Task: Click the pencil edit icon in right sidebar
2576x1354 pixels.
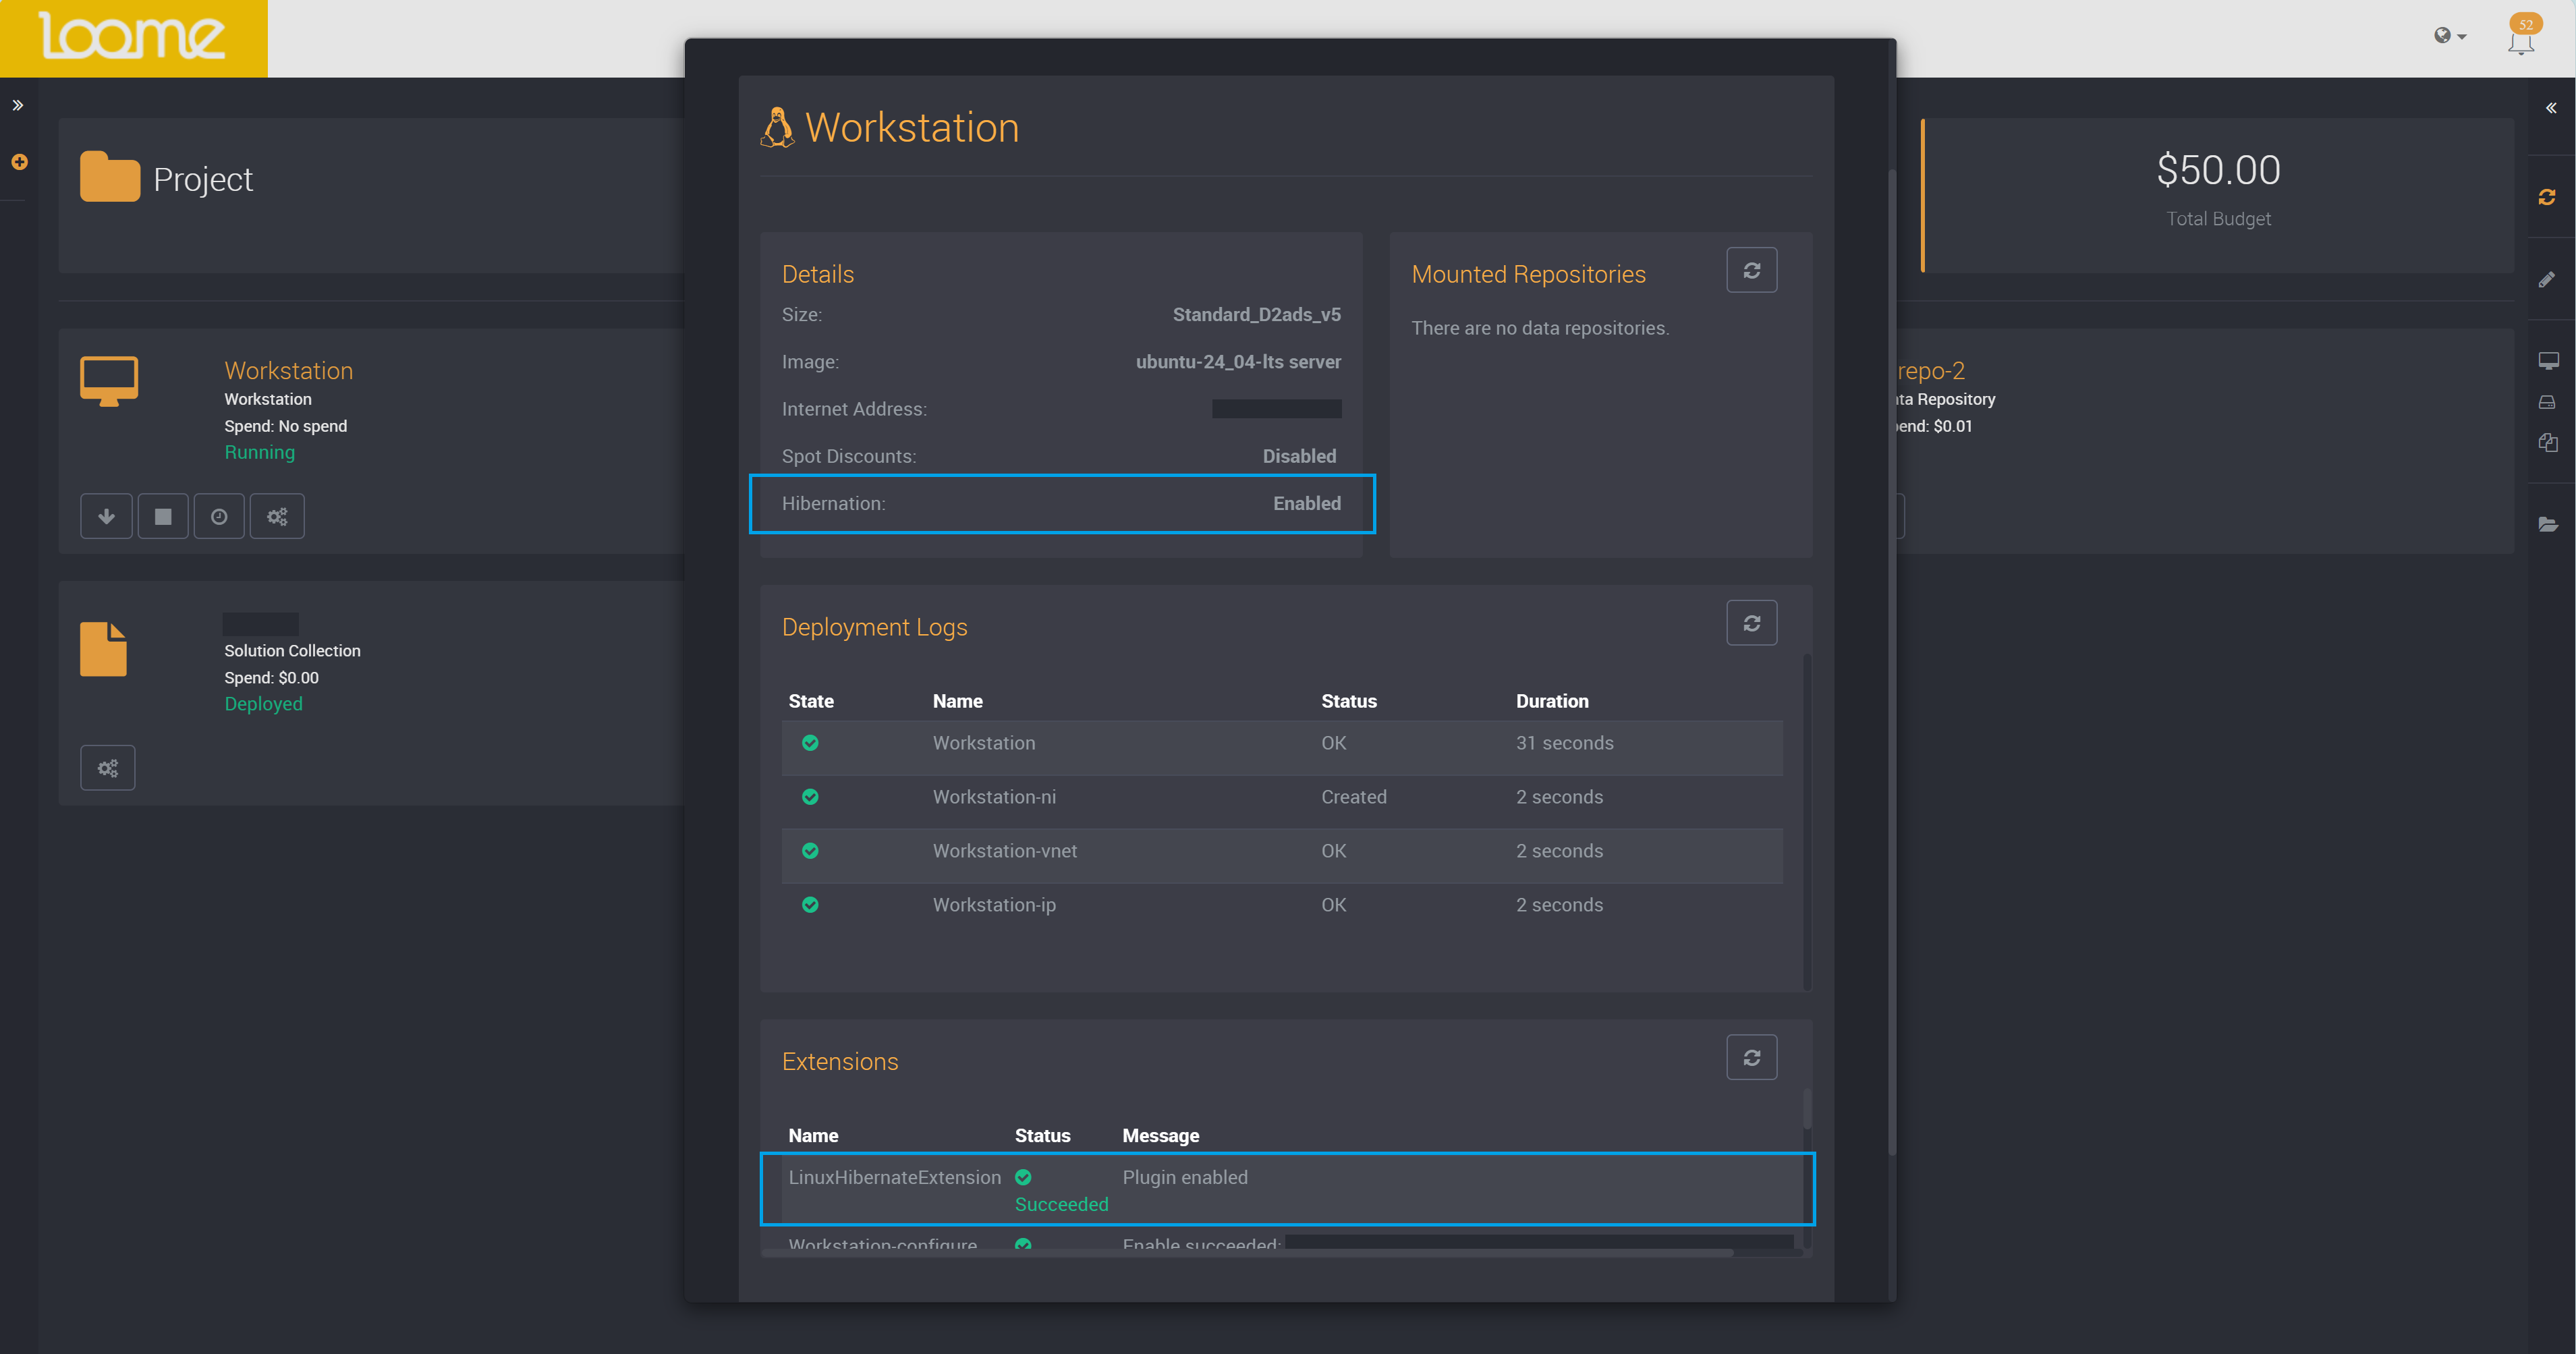Action: click(x=2547, y=280)
